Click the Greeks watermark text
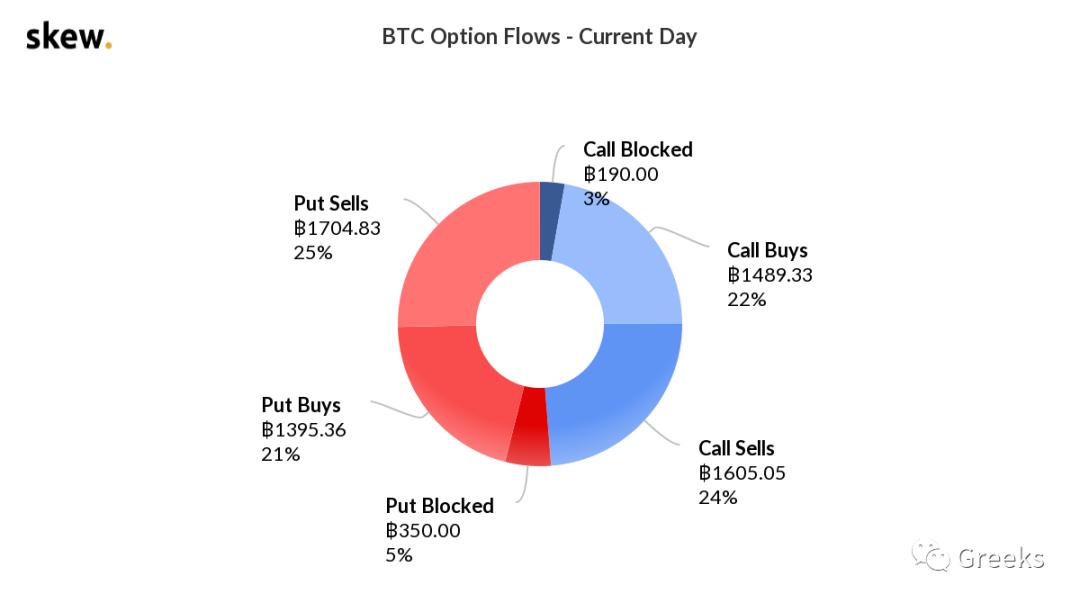 [1001, 558]
